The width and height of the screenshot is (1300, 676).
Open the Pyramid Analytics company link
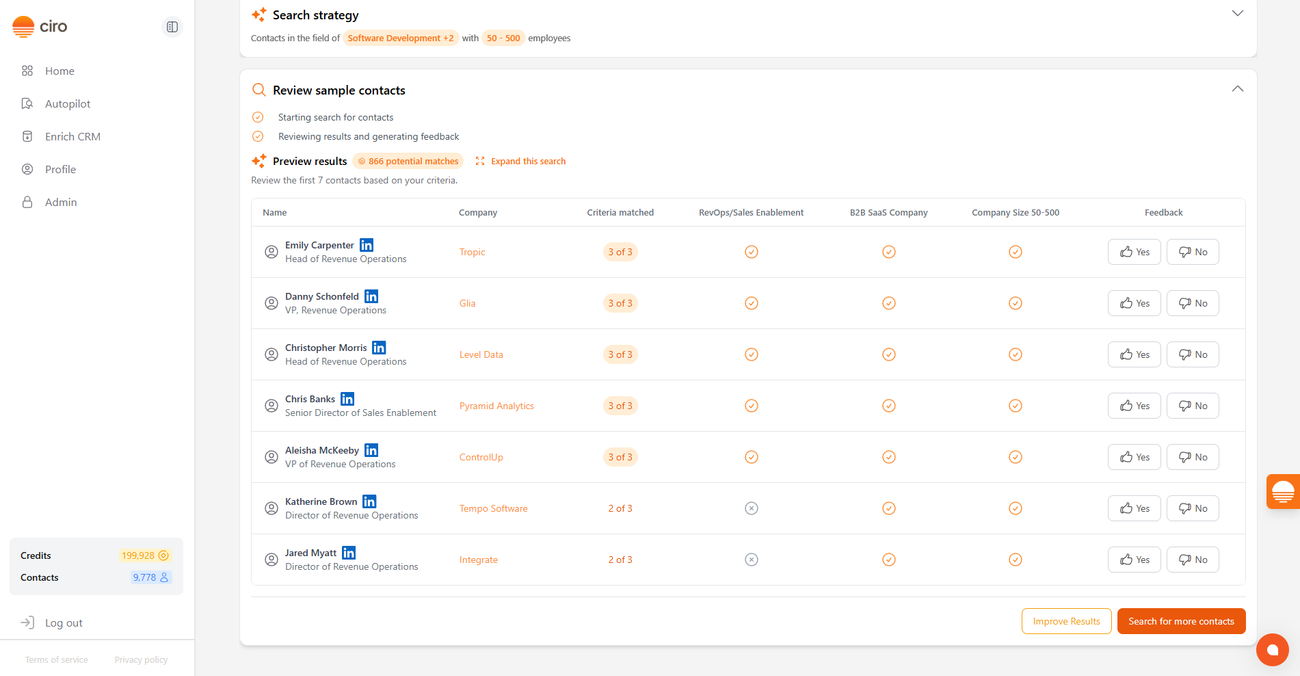[496, 406]
